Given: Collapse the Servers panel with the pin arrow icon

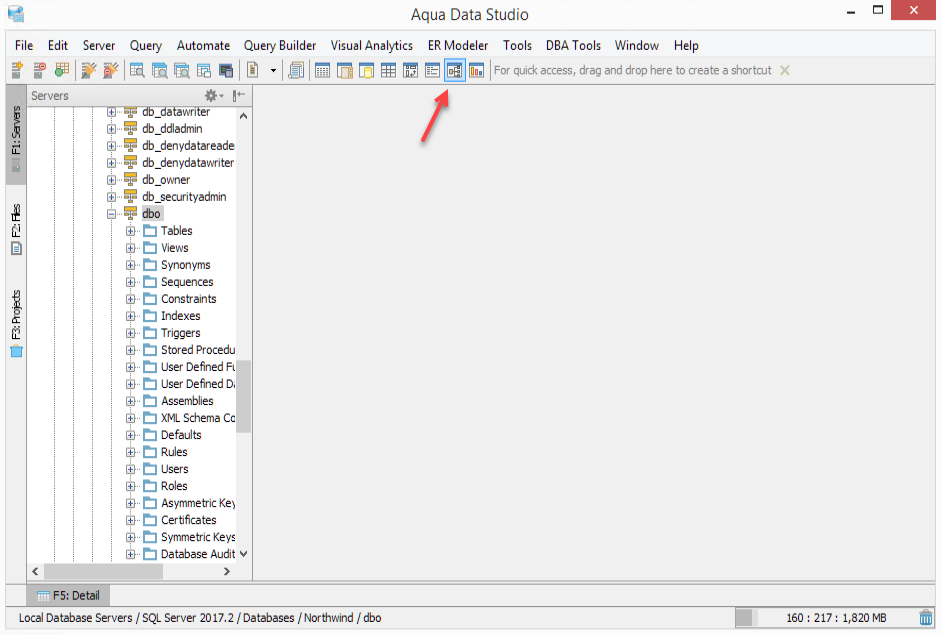Looking at the screenshot, I should (239, 95).
